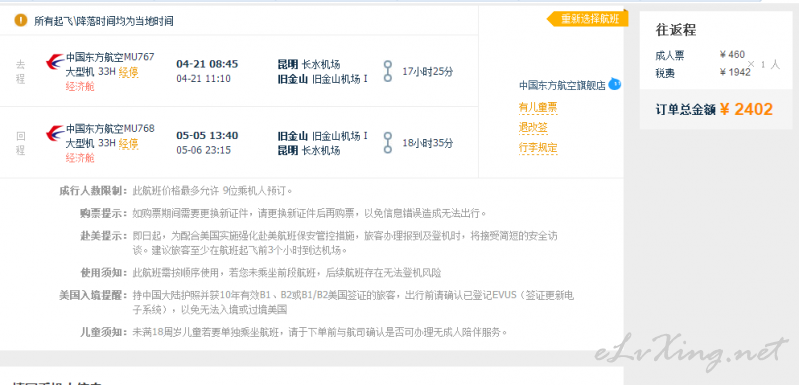Screen dimensions: 799x385
Task: Click the 赴美提示 label
Action: pyautogui.click(x=103, y=236)
